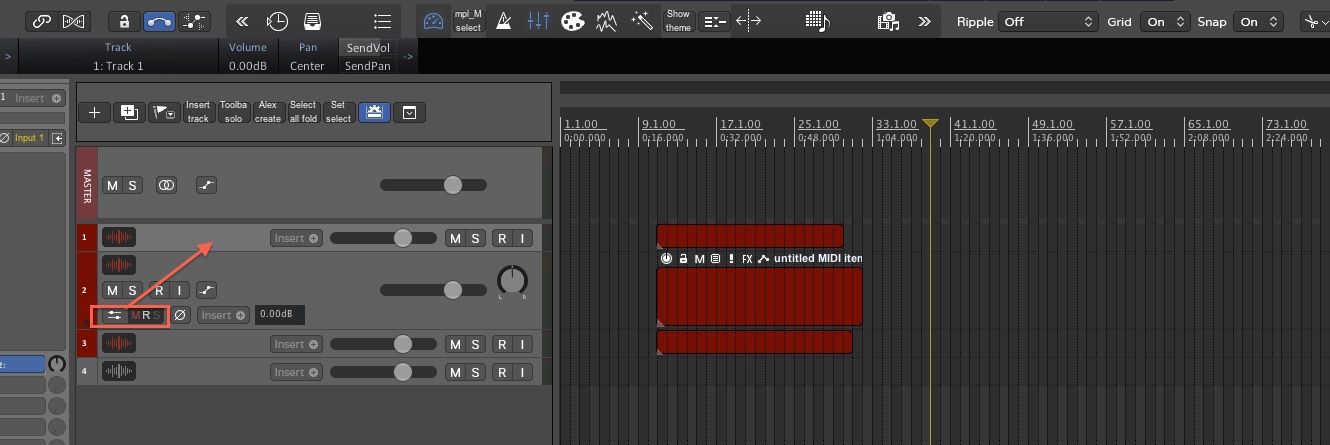This screenshot has width=1330, height=445.
Task: Solo track 4
Action: click(475, 372)
